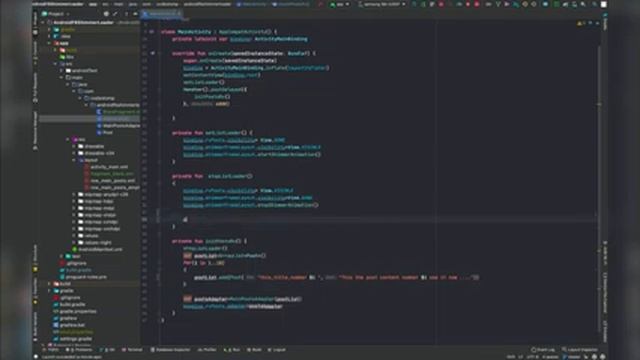This screenshot has height=360, width=640.
Task: Click the Resource Manager side stripe button
Action: pyautogui.click(x=36, y=131)
